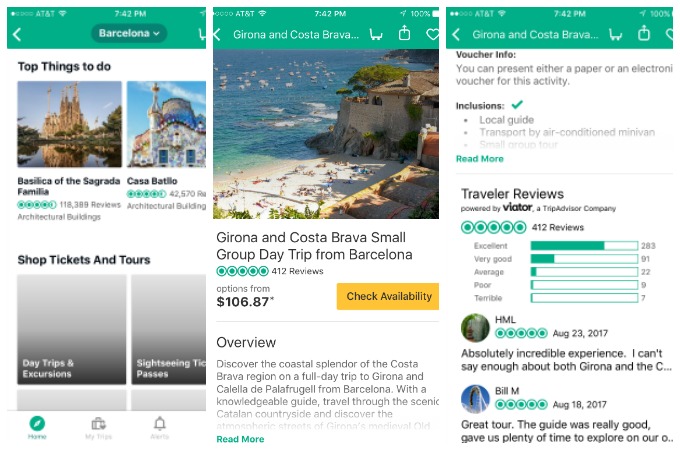Viewport: 680px width, 450px height.
Task: Expand Inclusions with Read More link
Action: coord(480,159)
